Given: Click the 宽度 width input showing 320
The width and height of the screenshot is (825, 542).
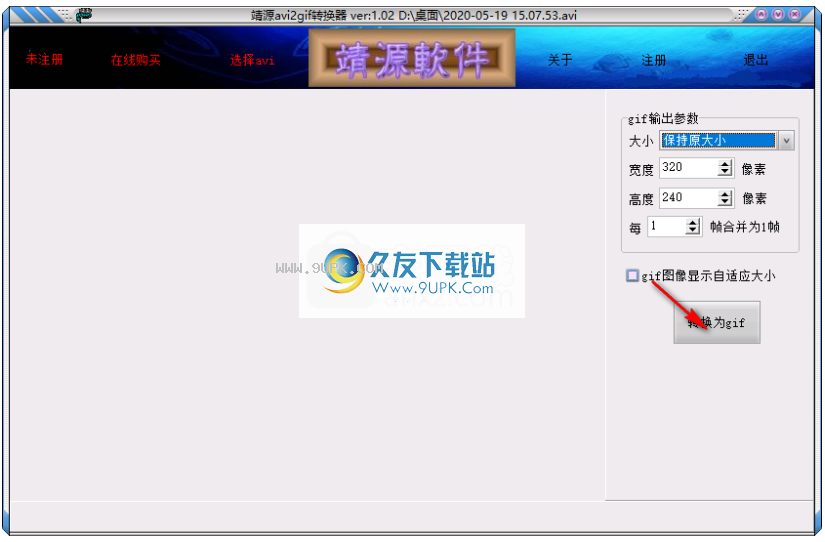Looking at the screenshot, I should [689, 168].
